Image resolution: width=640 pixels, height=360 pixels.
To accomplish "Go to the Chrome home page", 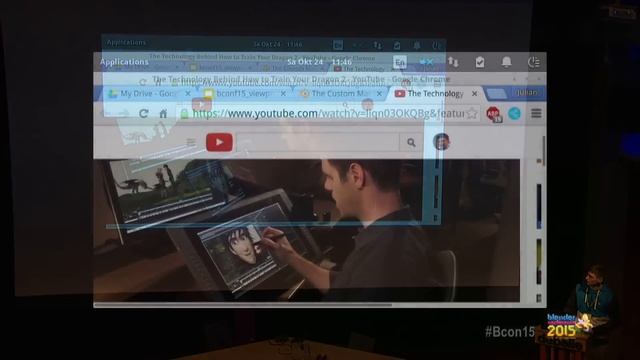I will pyautogui.click(x=163, y=113).
